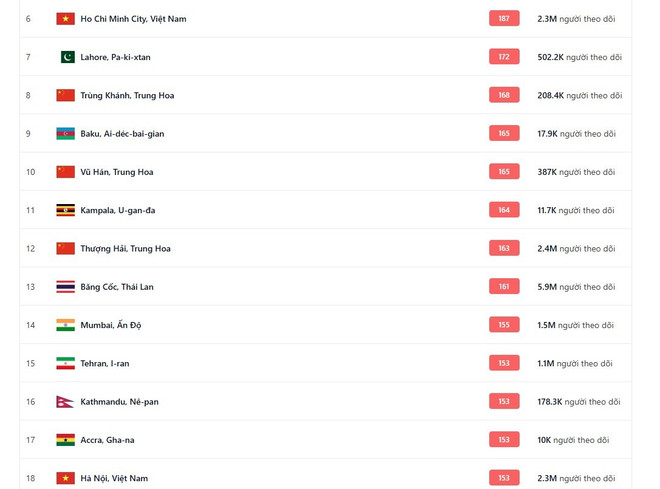
Task: Click the Ghana flag beside Accra
Action: click(x=65, y=440)
